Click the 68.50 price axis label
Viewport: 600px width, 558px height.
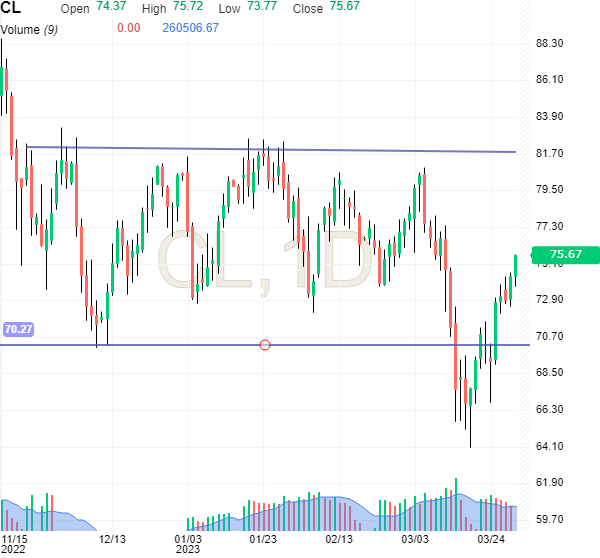pos(549,372)
